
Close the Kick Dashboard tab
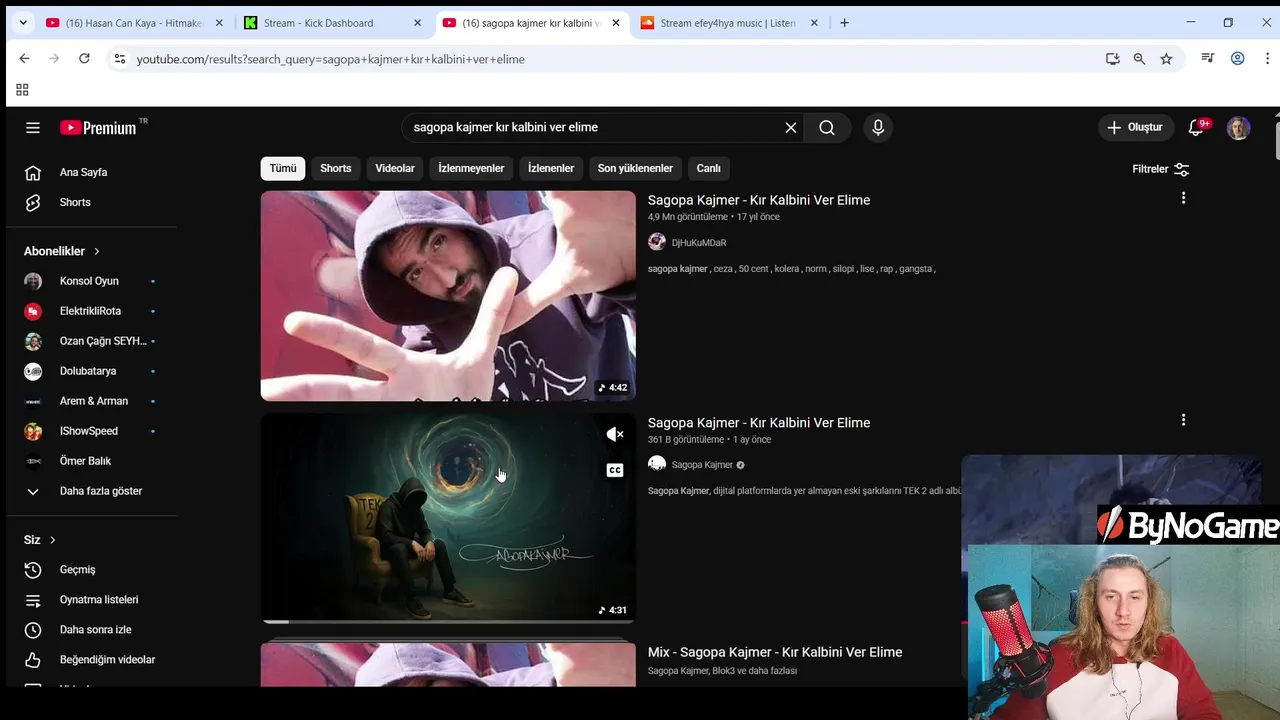(x=418, y=23)
